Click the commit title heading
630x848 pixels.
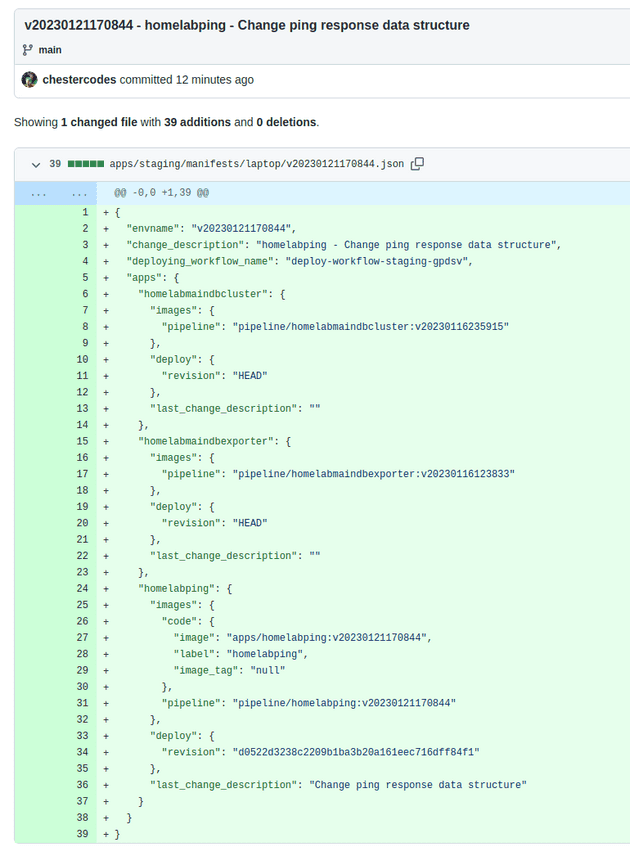click(x=245, y=25)
